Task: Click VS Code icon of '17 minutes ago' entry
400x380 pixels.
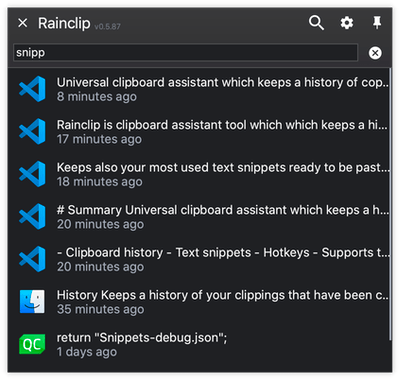Action: click(x=32, y=131)
